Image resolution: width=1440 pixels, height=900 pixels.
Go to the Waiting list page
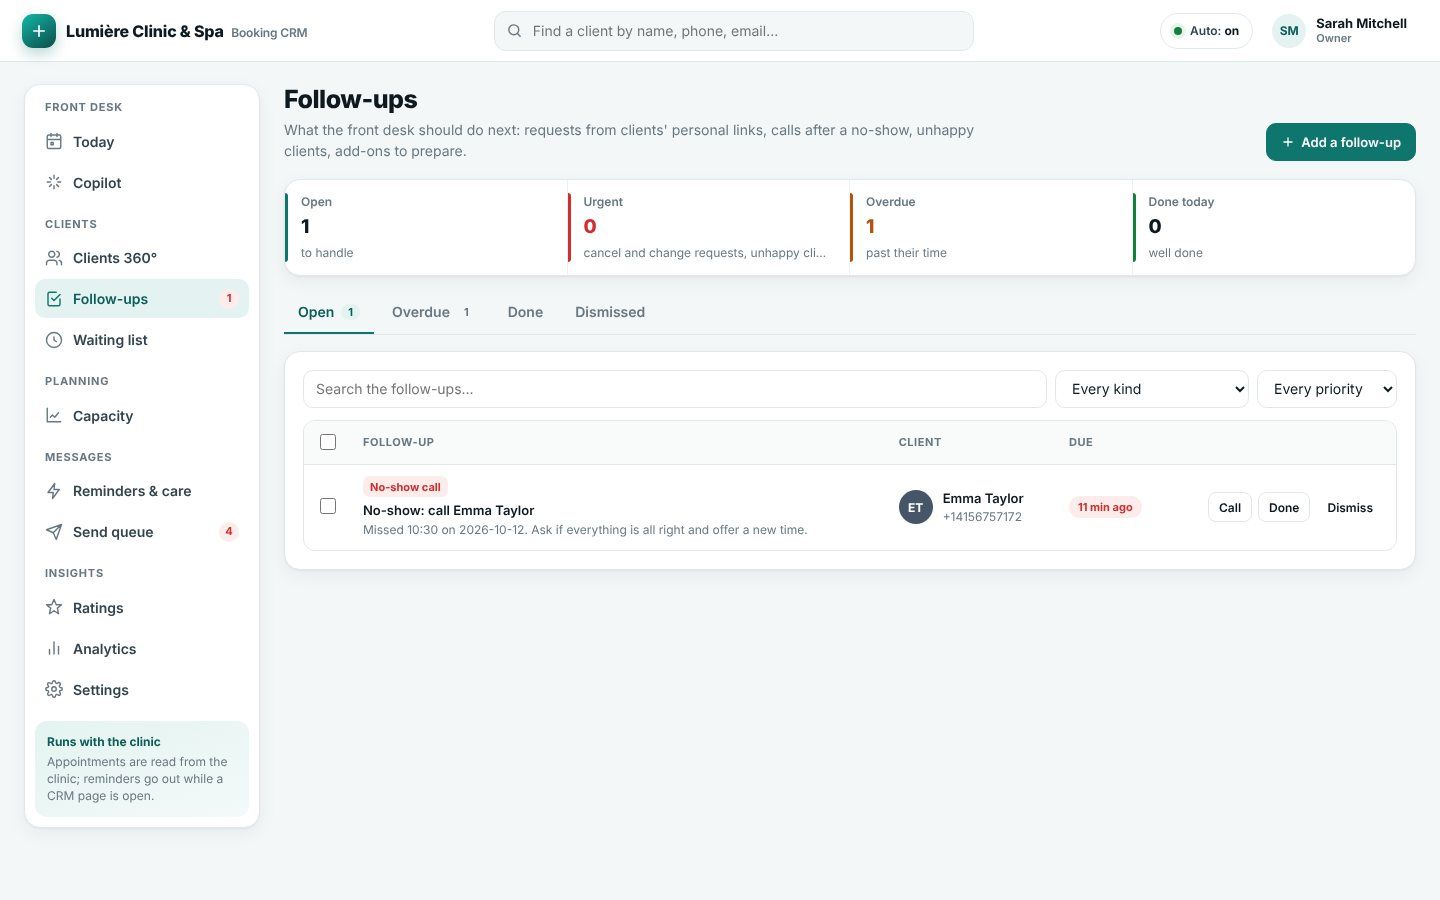pos(142,340)
